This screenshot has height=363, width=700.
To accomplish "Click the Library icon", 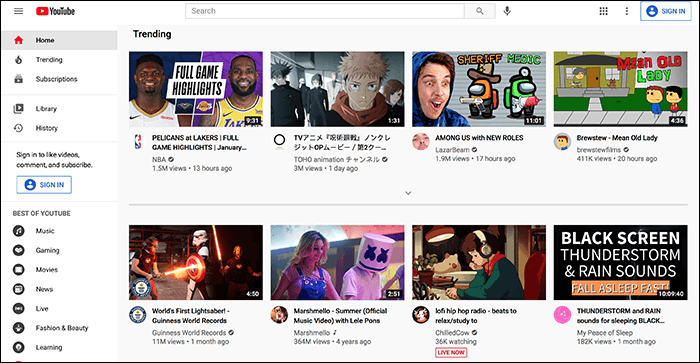I will coord(18,108).
